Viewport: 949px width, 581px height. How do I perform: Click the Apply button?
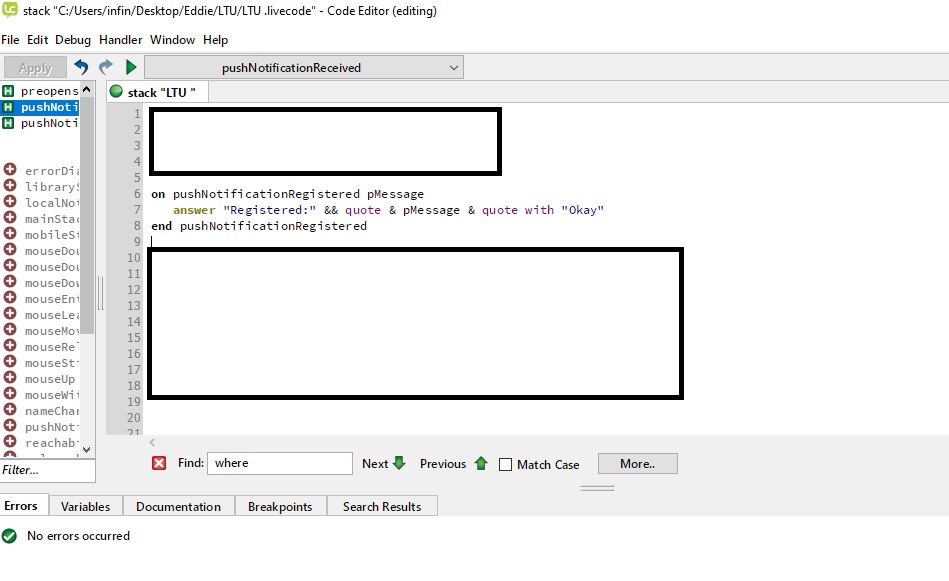[35, 68]
